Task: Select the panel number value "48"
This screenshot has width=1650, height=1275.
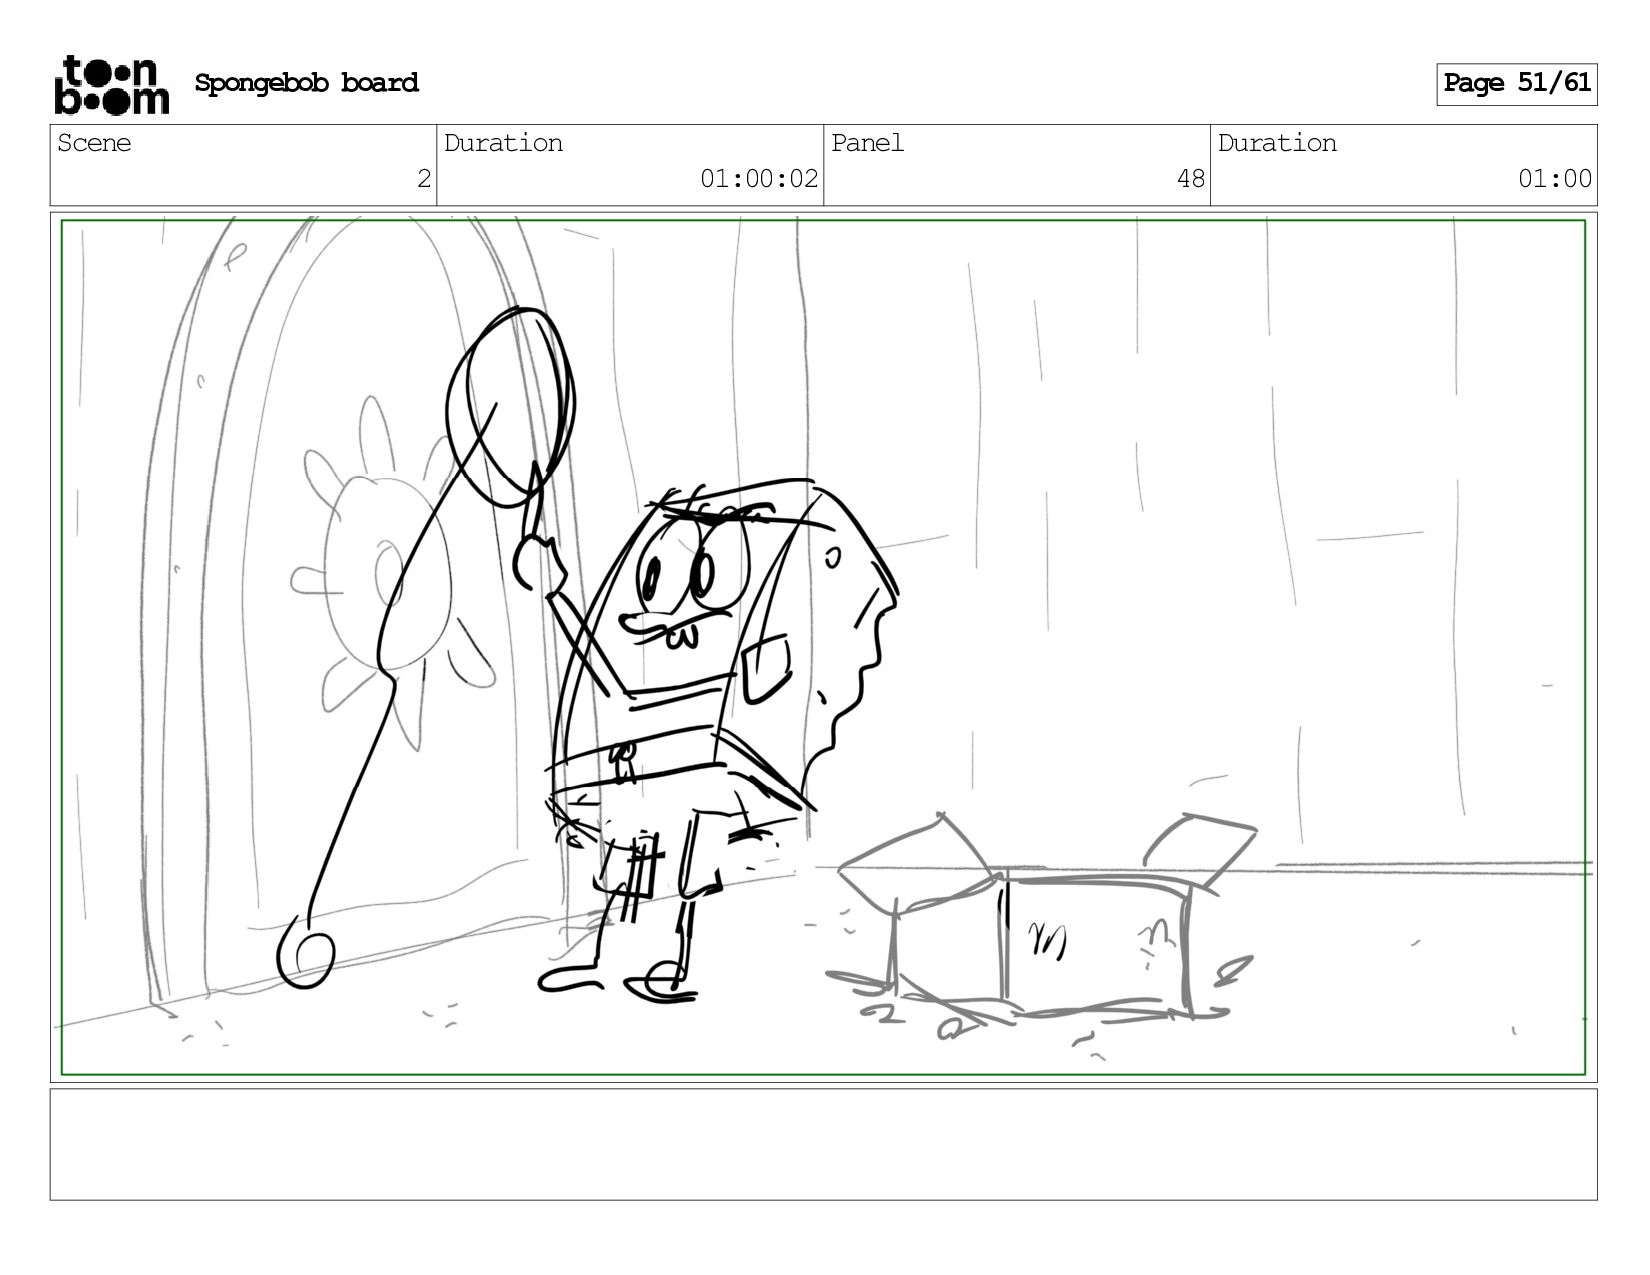Action: coord(1191,179)
